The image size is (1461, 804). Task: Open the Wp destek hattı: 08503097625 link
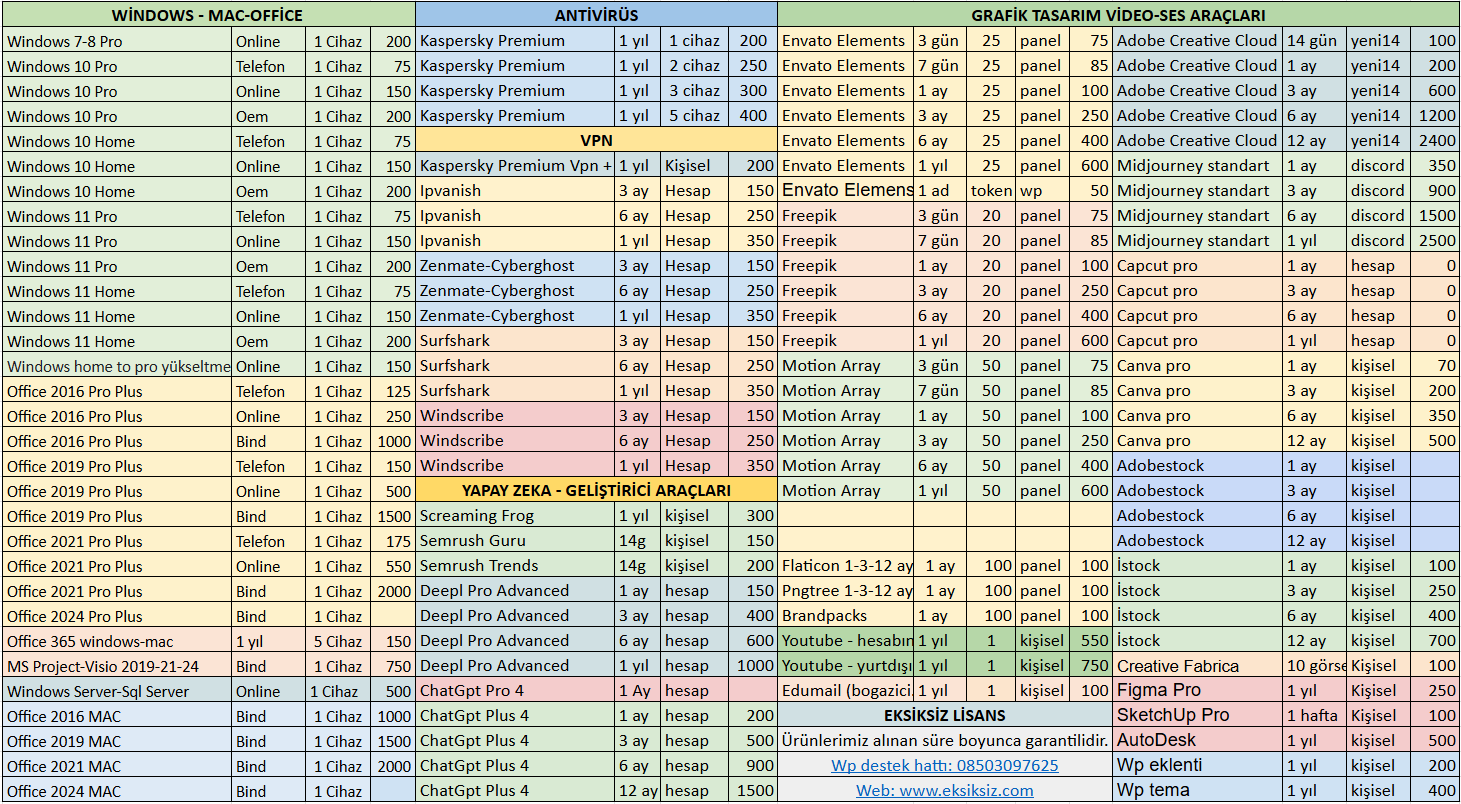pyautogui.click(x=945, y=766)
